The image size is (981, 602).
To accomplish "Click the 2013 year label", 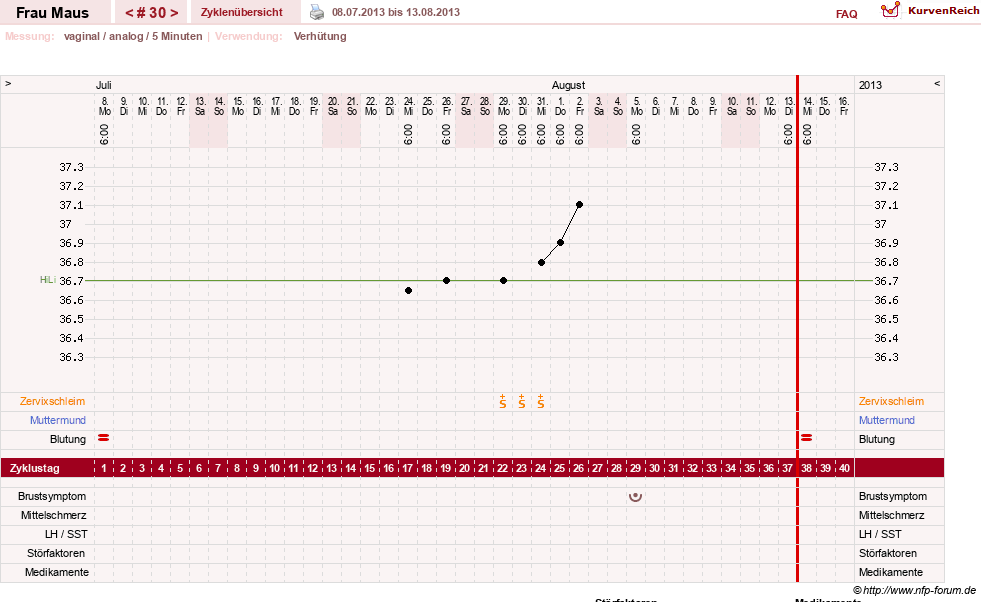I will click(x=870, y=85).
